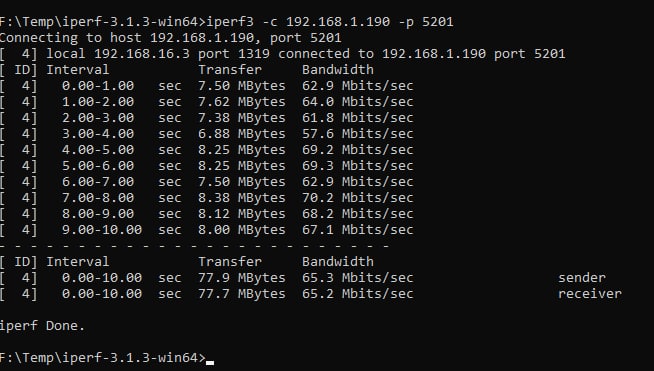Click the first Interval column header
Screen dimensions: 654x371
coord(78,70)
